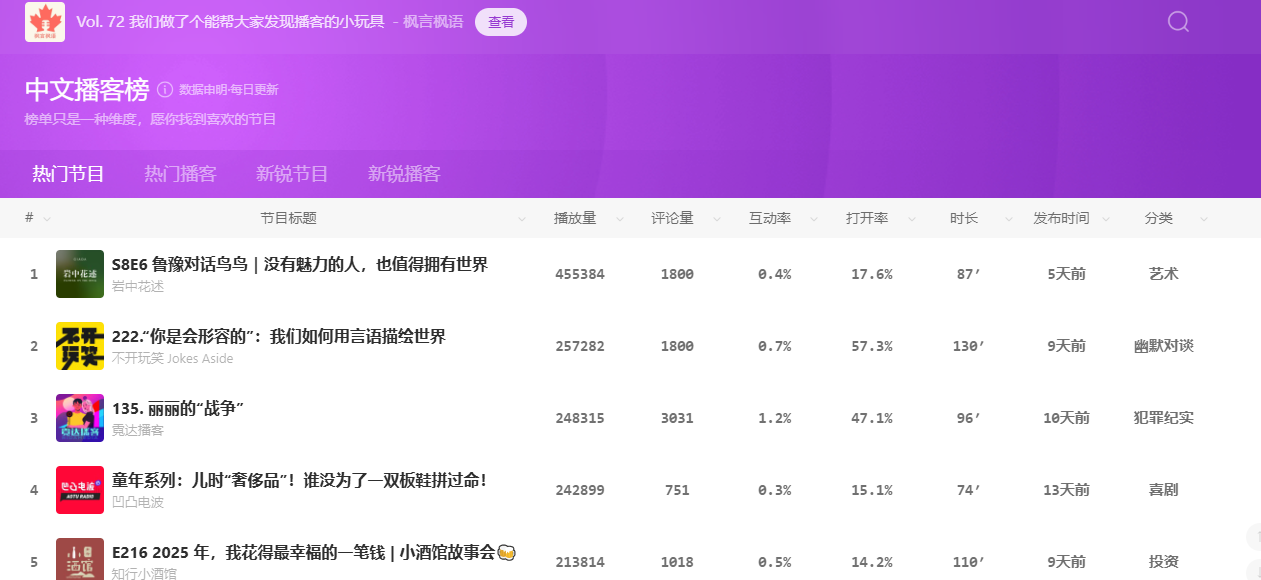
Task: Click the search magnifier icon
Action: coord(1178,22)
